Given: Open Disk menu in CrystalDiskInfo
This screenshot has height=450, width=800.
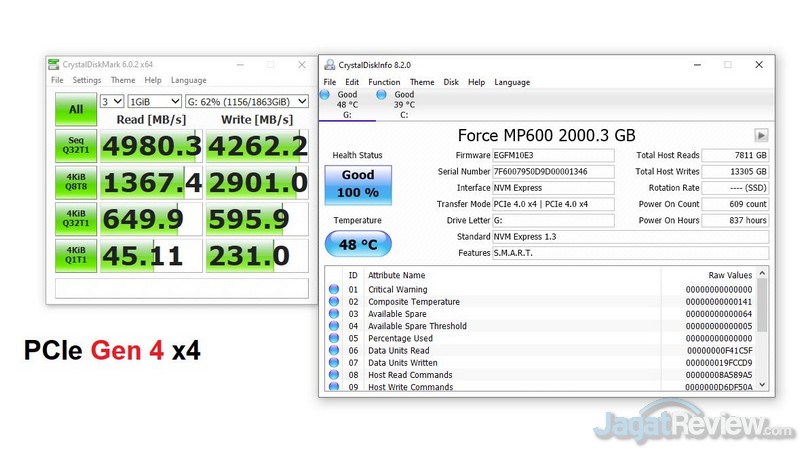Looking at the screenshot, I should coord(451,82).
